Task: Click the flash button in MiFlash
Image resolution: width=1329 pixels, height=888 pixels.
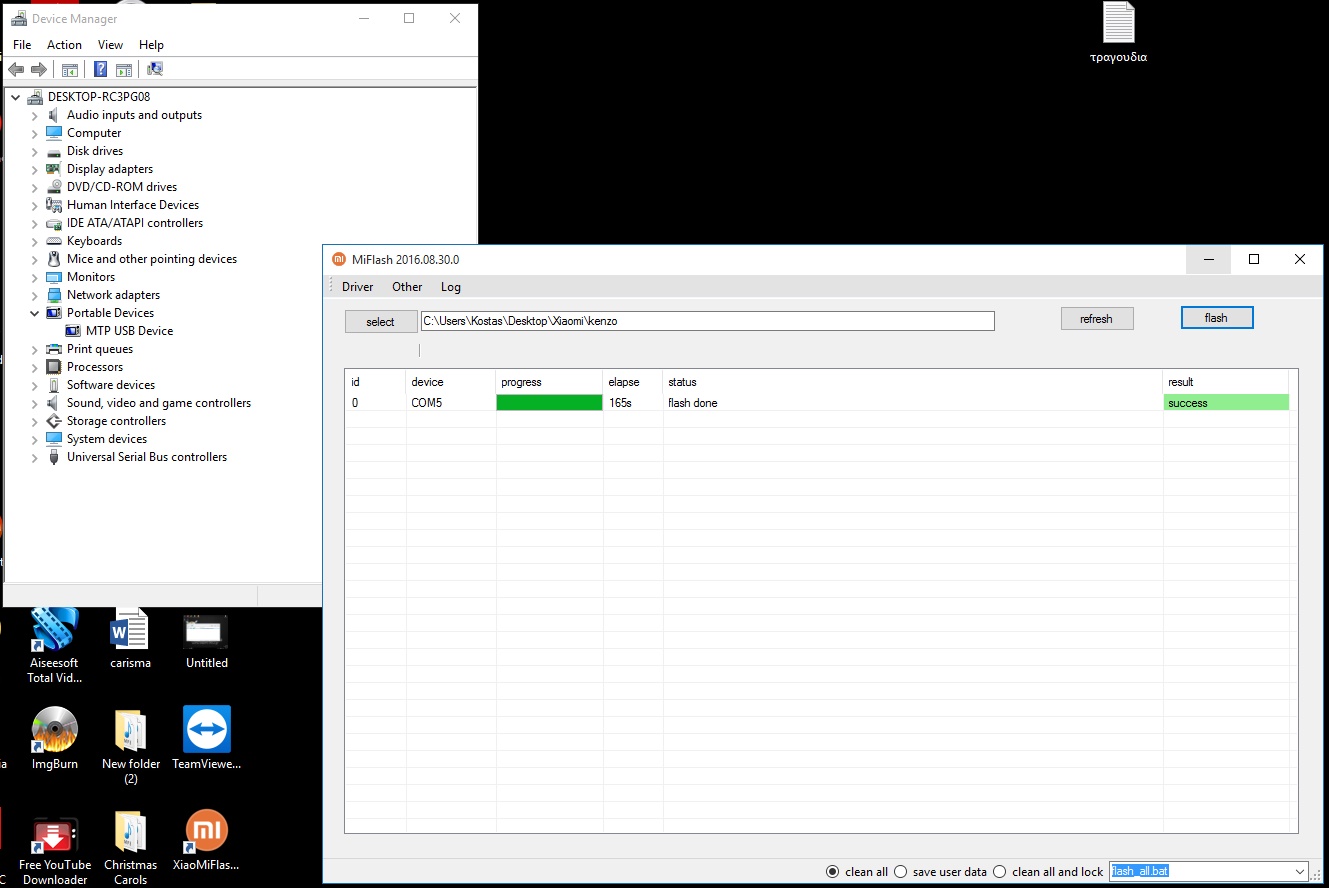Action: [x=1217, y=318]
